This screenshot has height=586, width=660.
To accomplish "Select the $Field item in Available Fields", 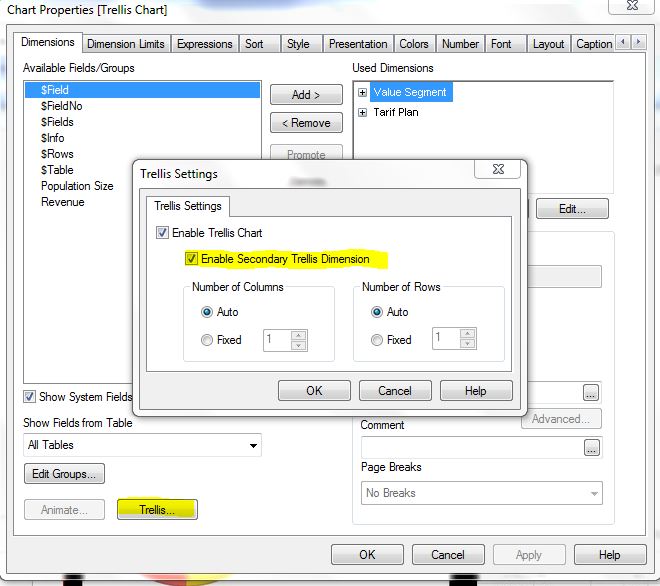I will [142, 90].
